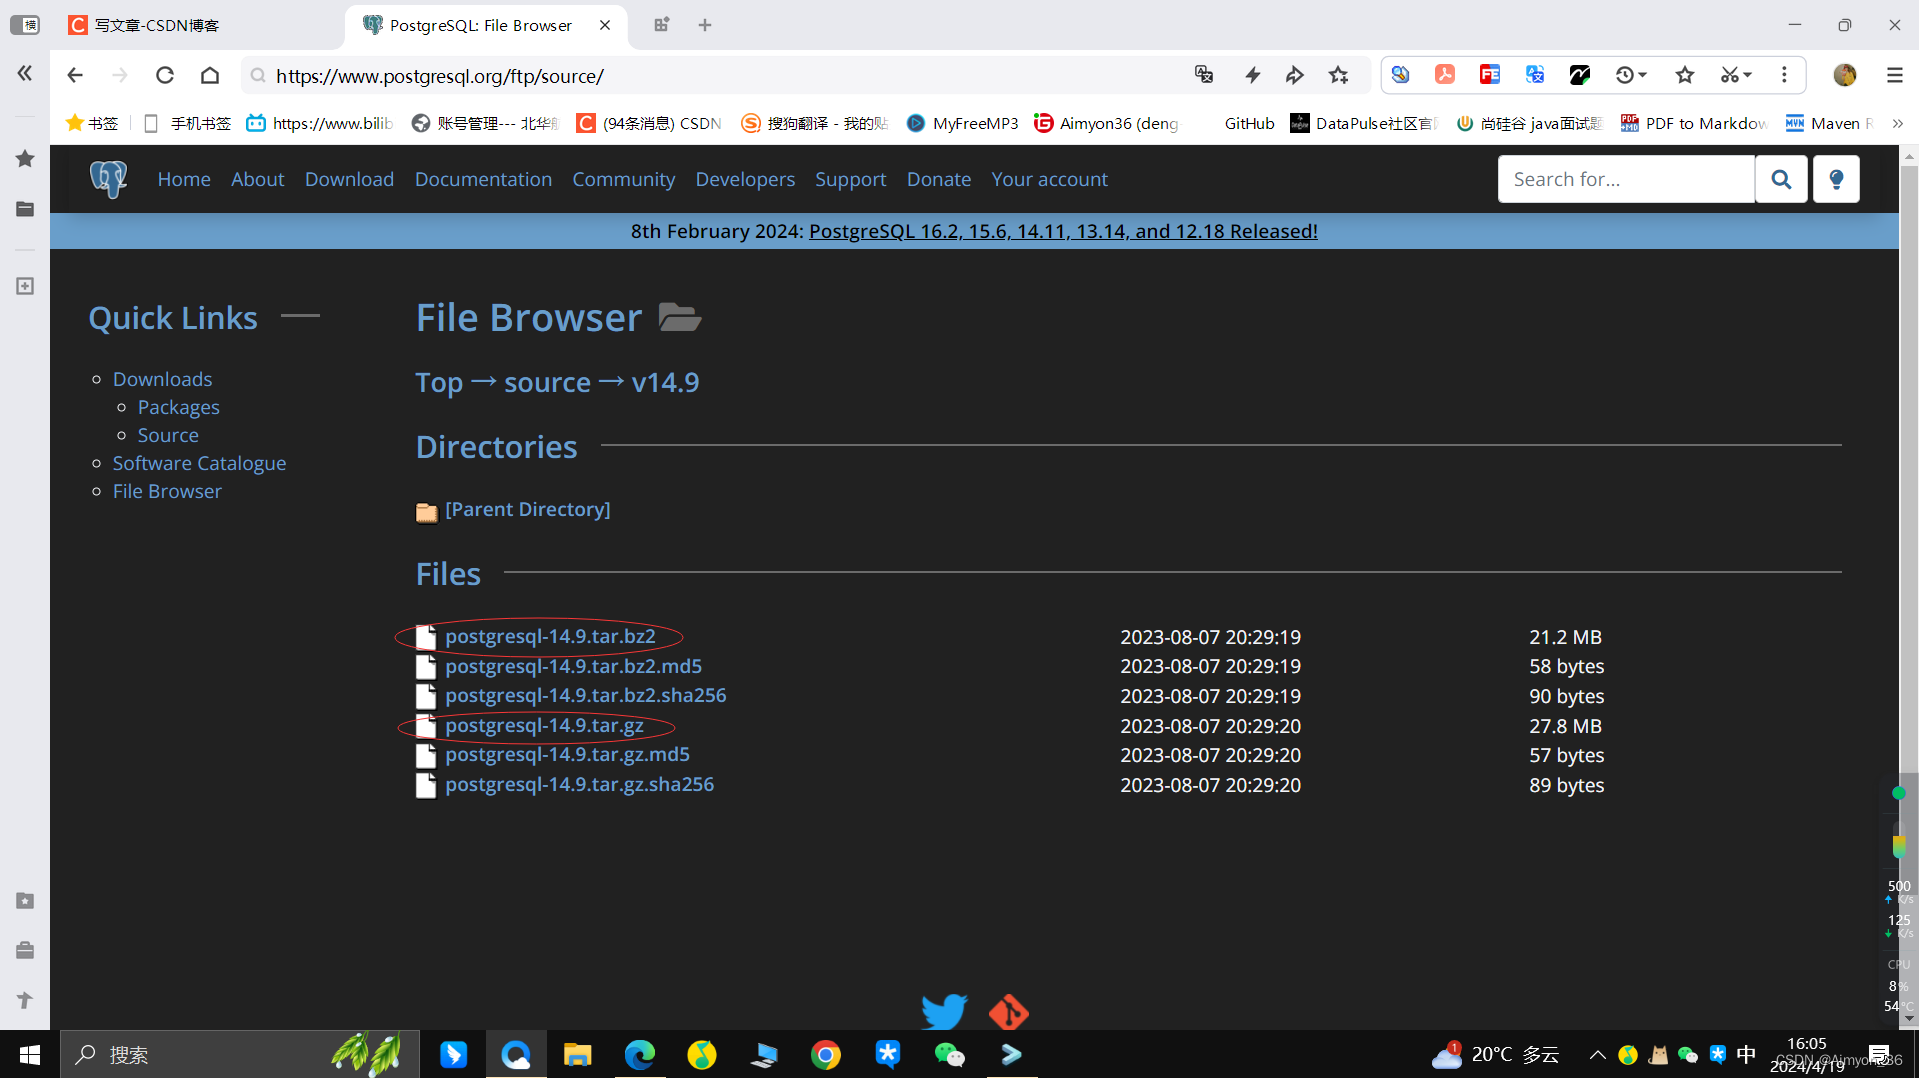This screenshot has height=1078, width=1919.
Task: Click source in the breadcrumb
Action: 547,382
